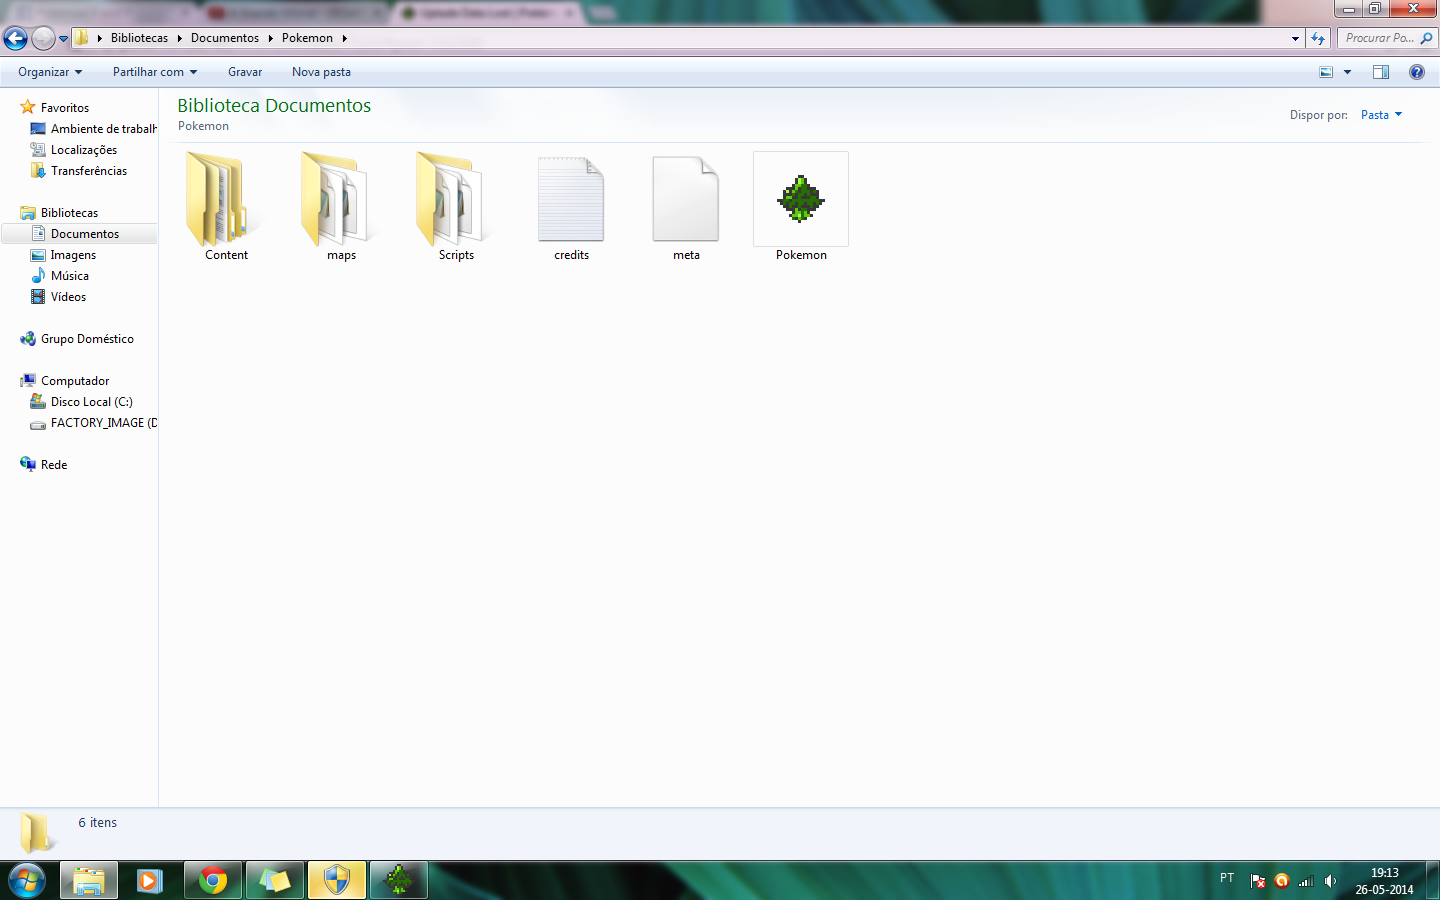This screenshot has height=900, width=1443.
Task: Click the credits file name label
Action: [x=571, y=255]
